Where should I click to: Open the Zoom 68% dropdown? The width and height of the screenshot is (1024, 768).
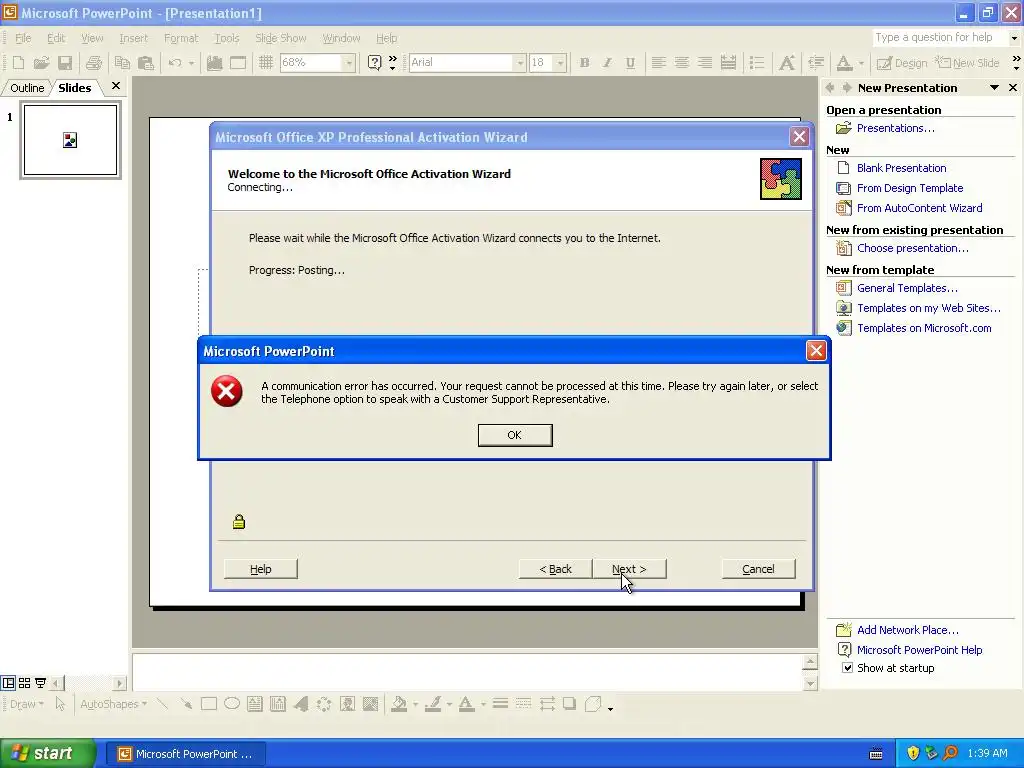[x=349, y=63]
